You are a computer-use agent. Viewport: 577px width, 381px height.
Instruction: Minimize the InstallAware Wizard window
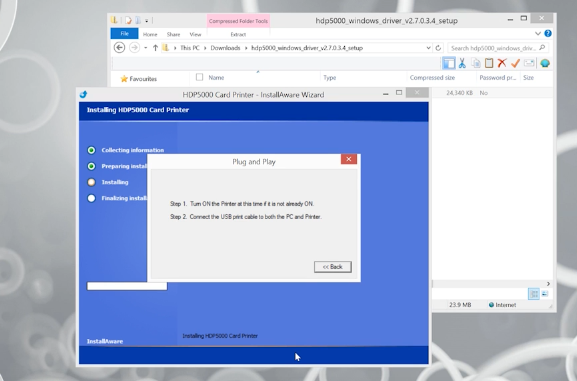tap(385, 94)
